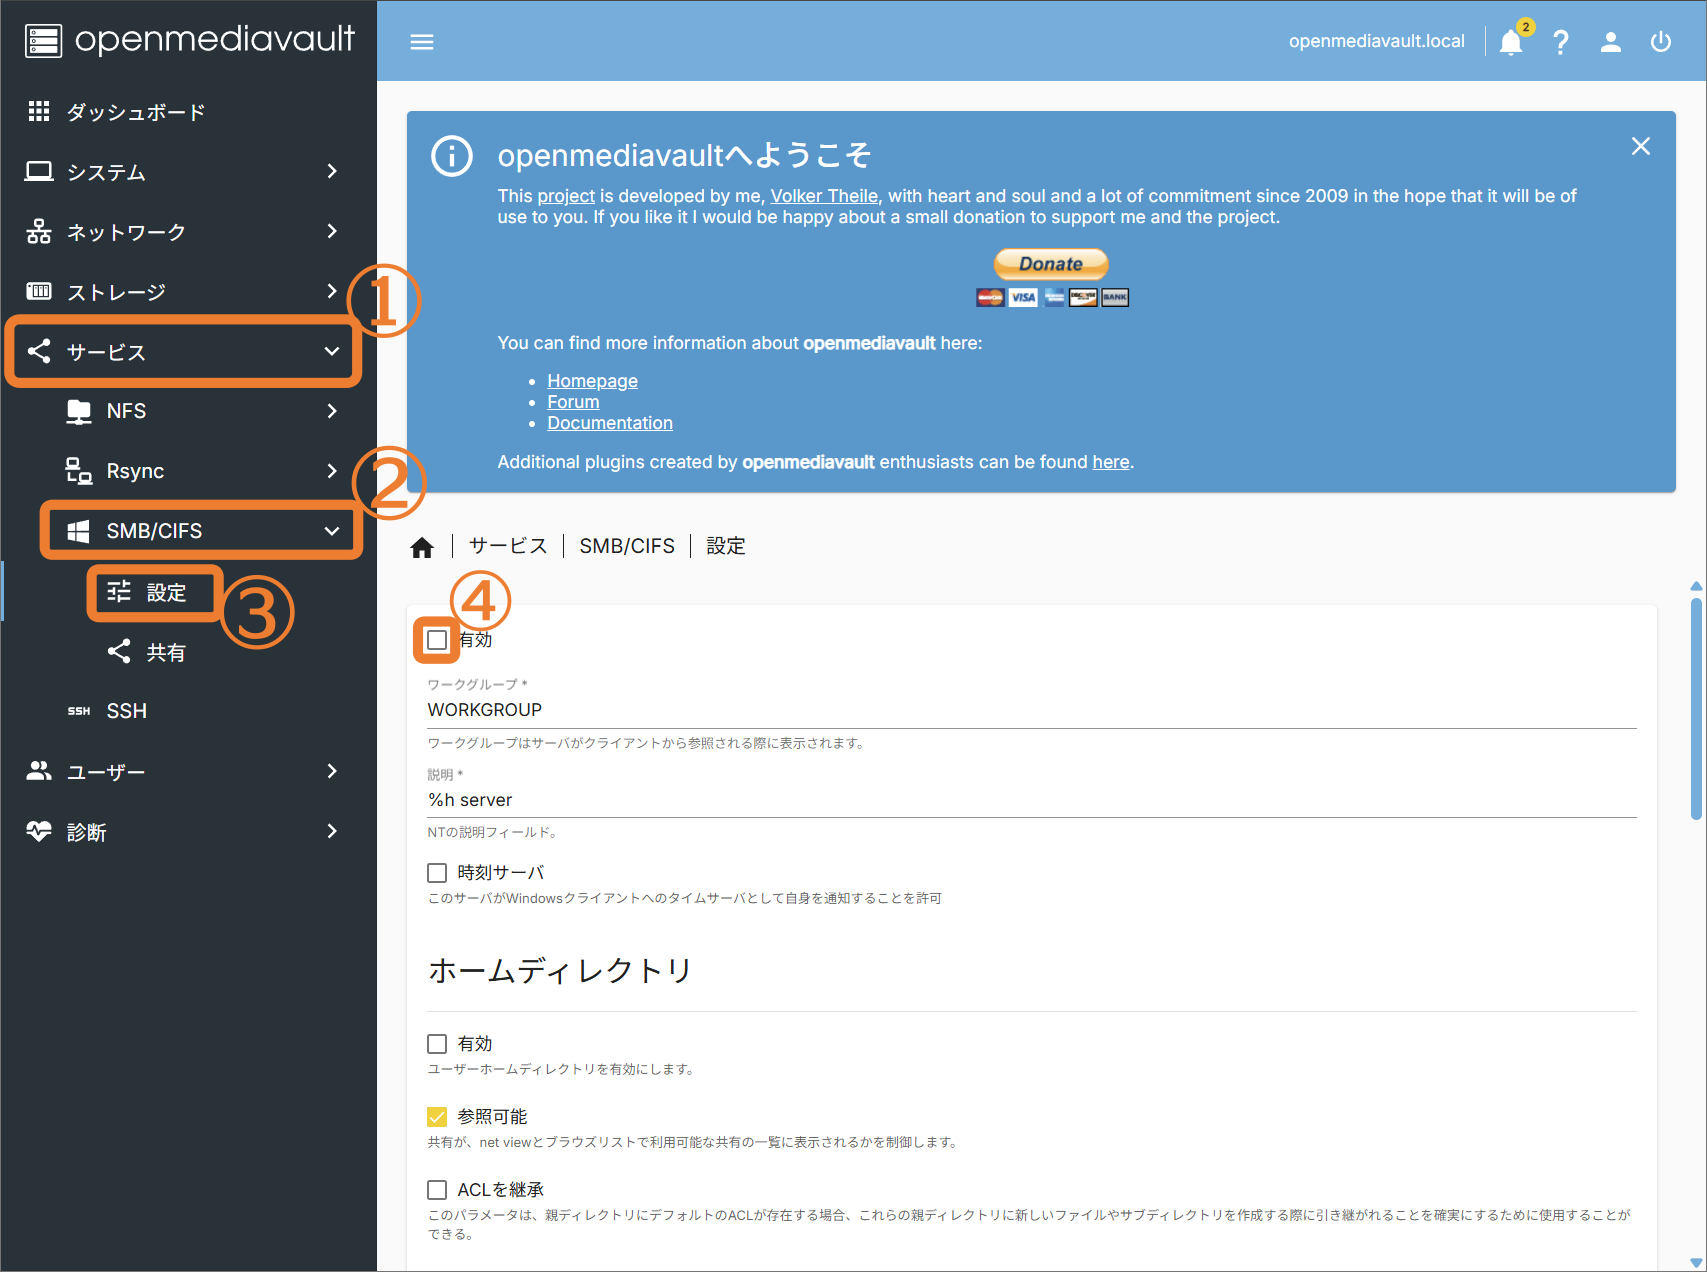Open the Volker Theile link
The width and height of the screenshot is (1707, 1272).
(x=824, y=196)
